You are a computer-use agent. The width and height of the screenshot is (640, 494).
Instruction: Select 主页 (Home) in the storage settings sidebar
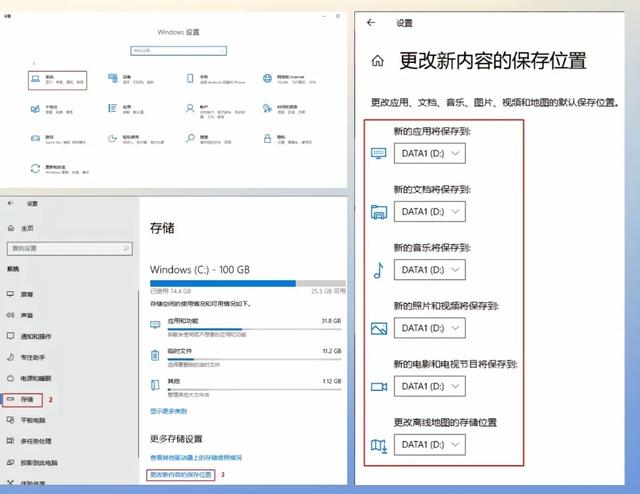[x=20, y=228]
